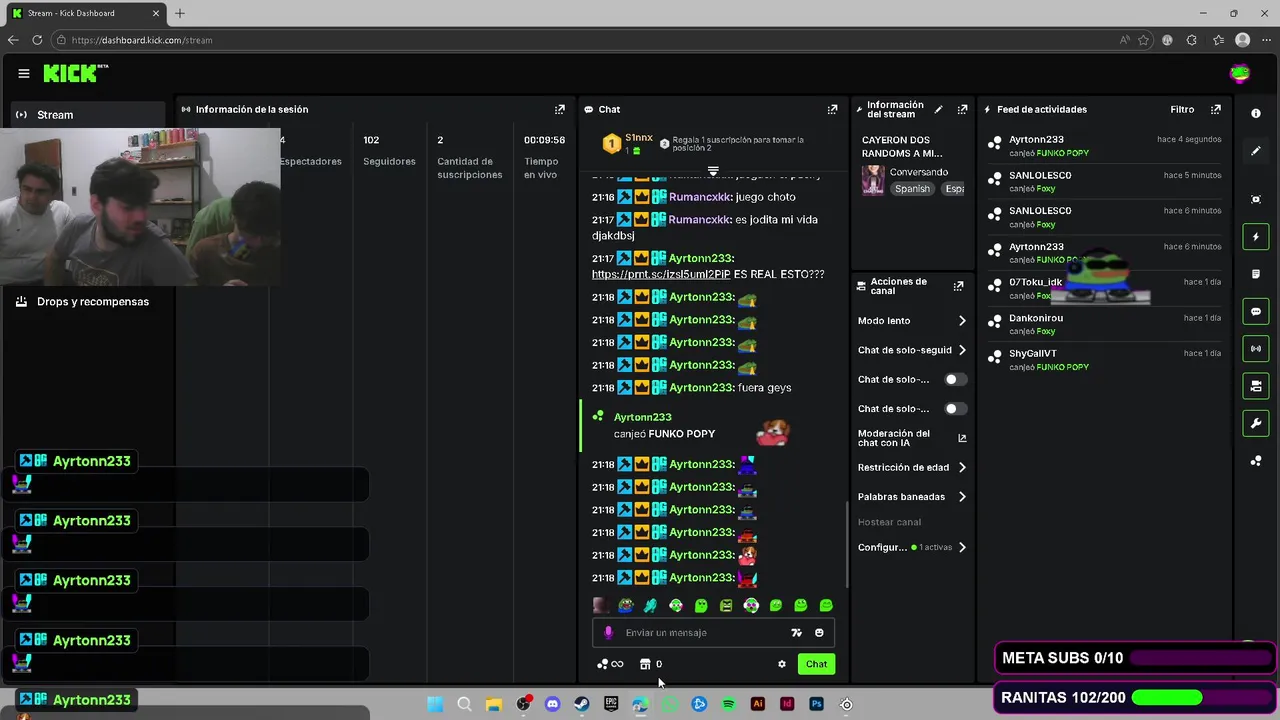Select the Spanish language tag

(912, 189)
